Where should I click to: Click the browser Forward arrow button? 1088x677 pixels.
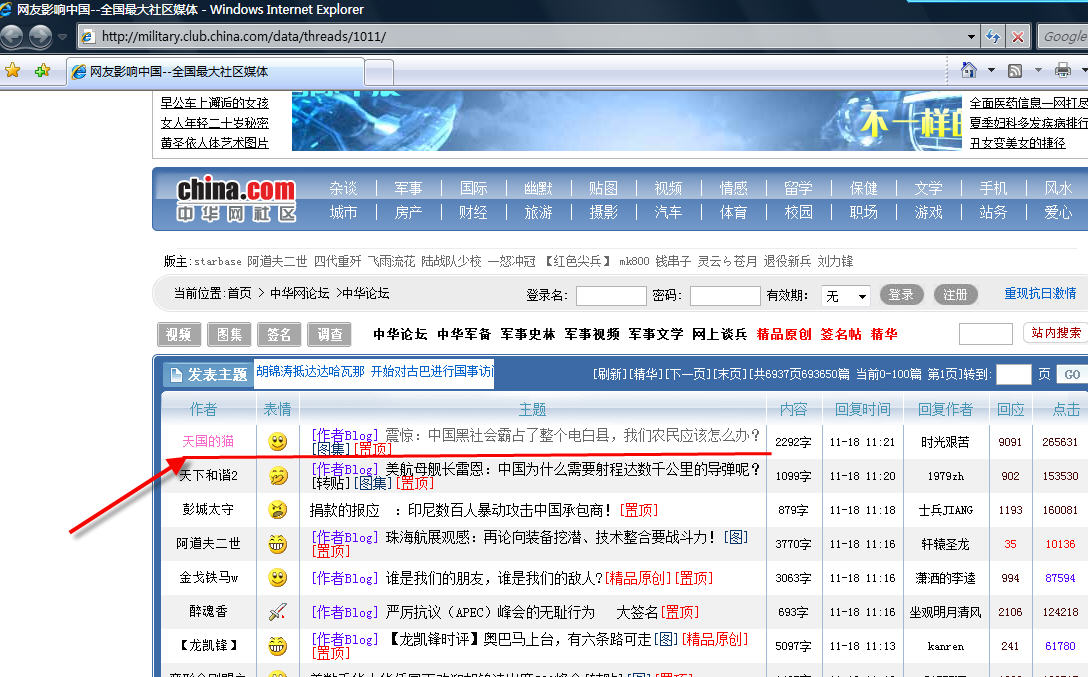point(40,37)
